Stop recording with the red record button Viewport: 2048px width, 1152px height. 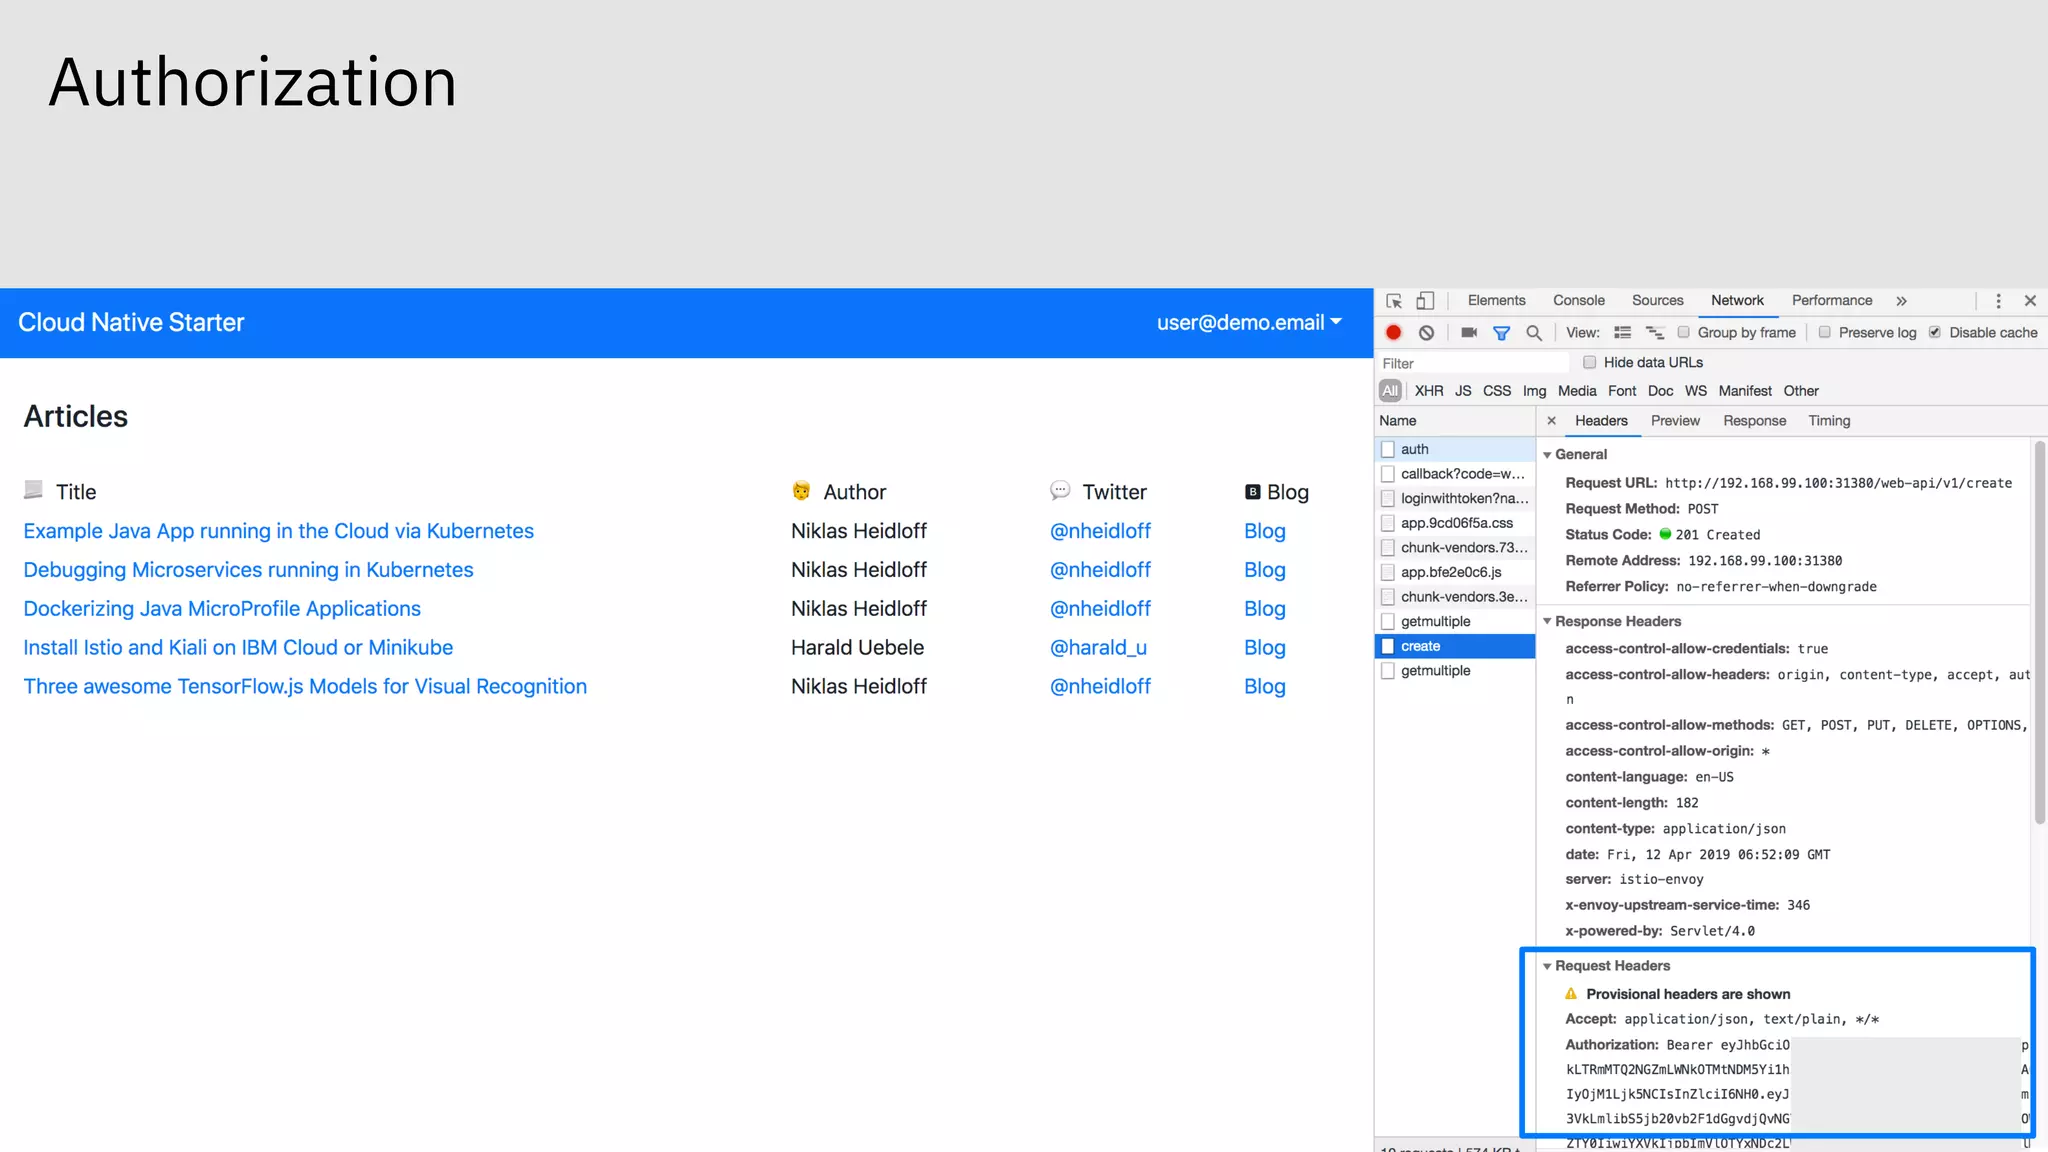click(x=1393, y=333)
